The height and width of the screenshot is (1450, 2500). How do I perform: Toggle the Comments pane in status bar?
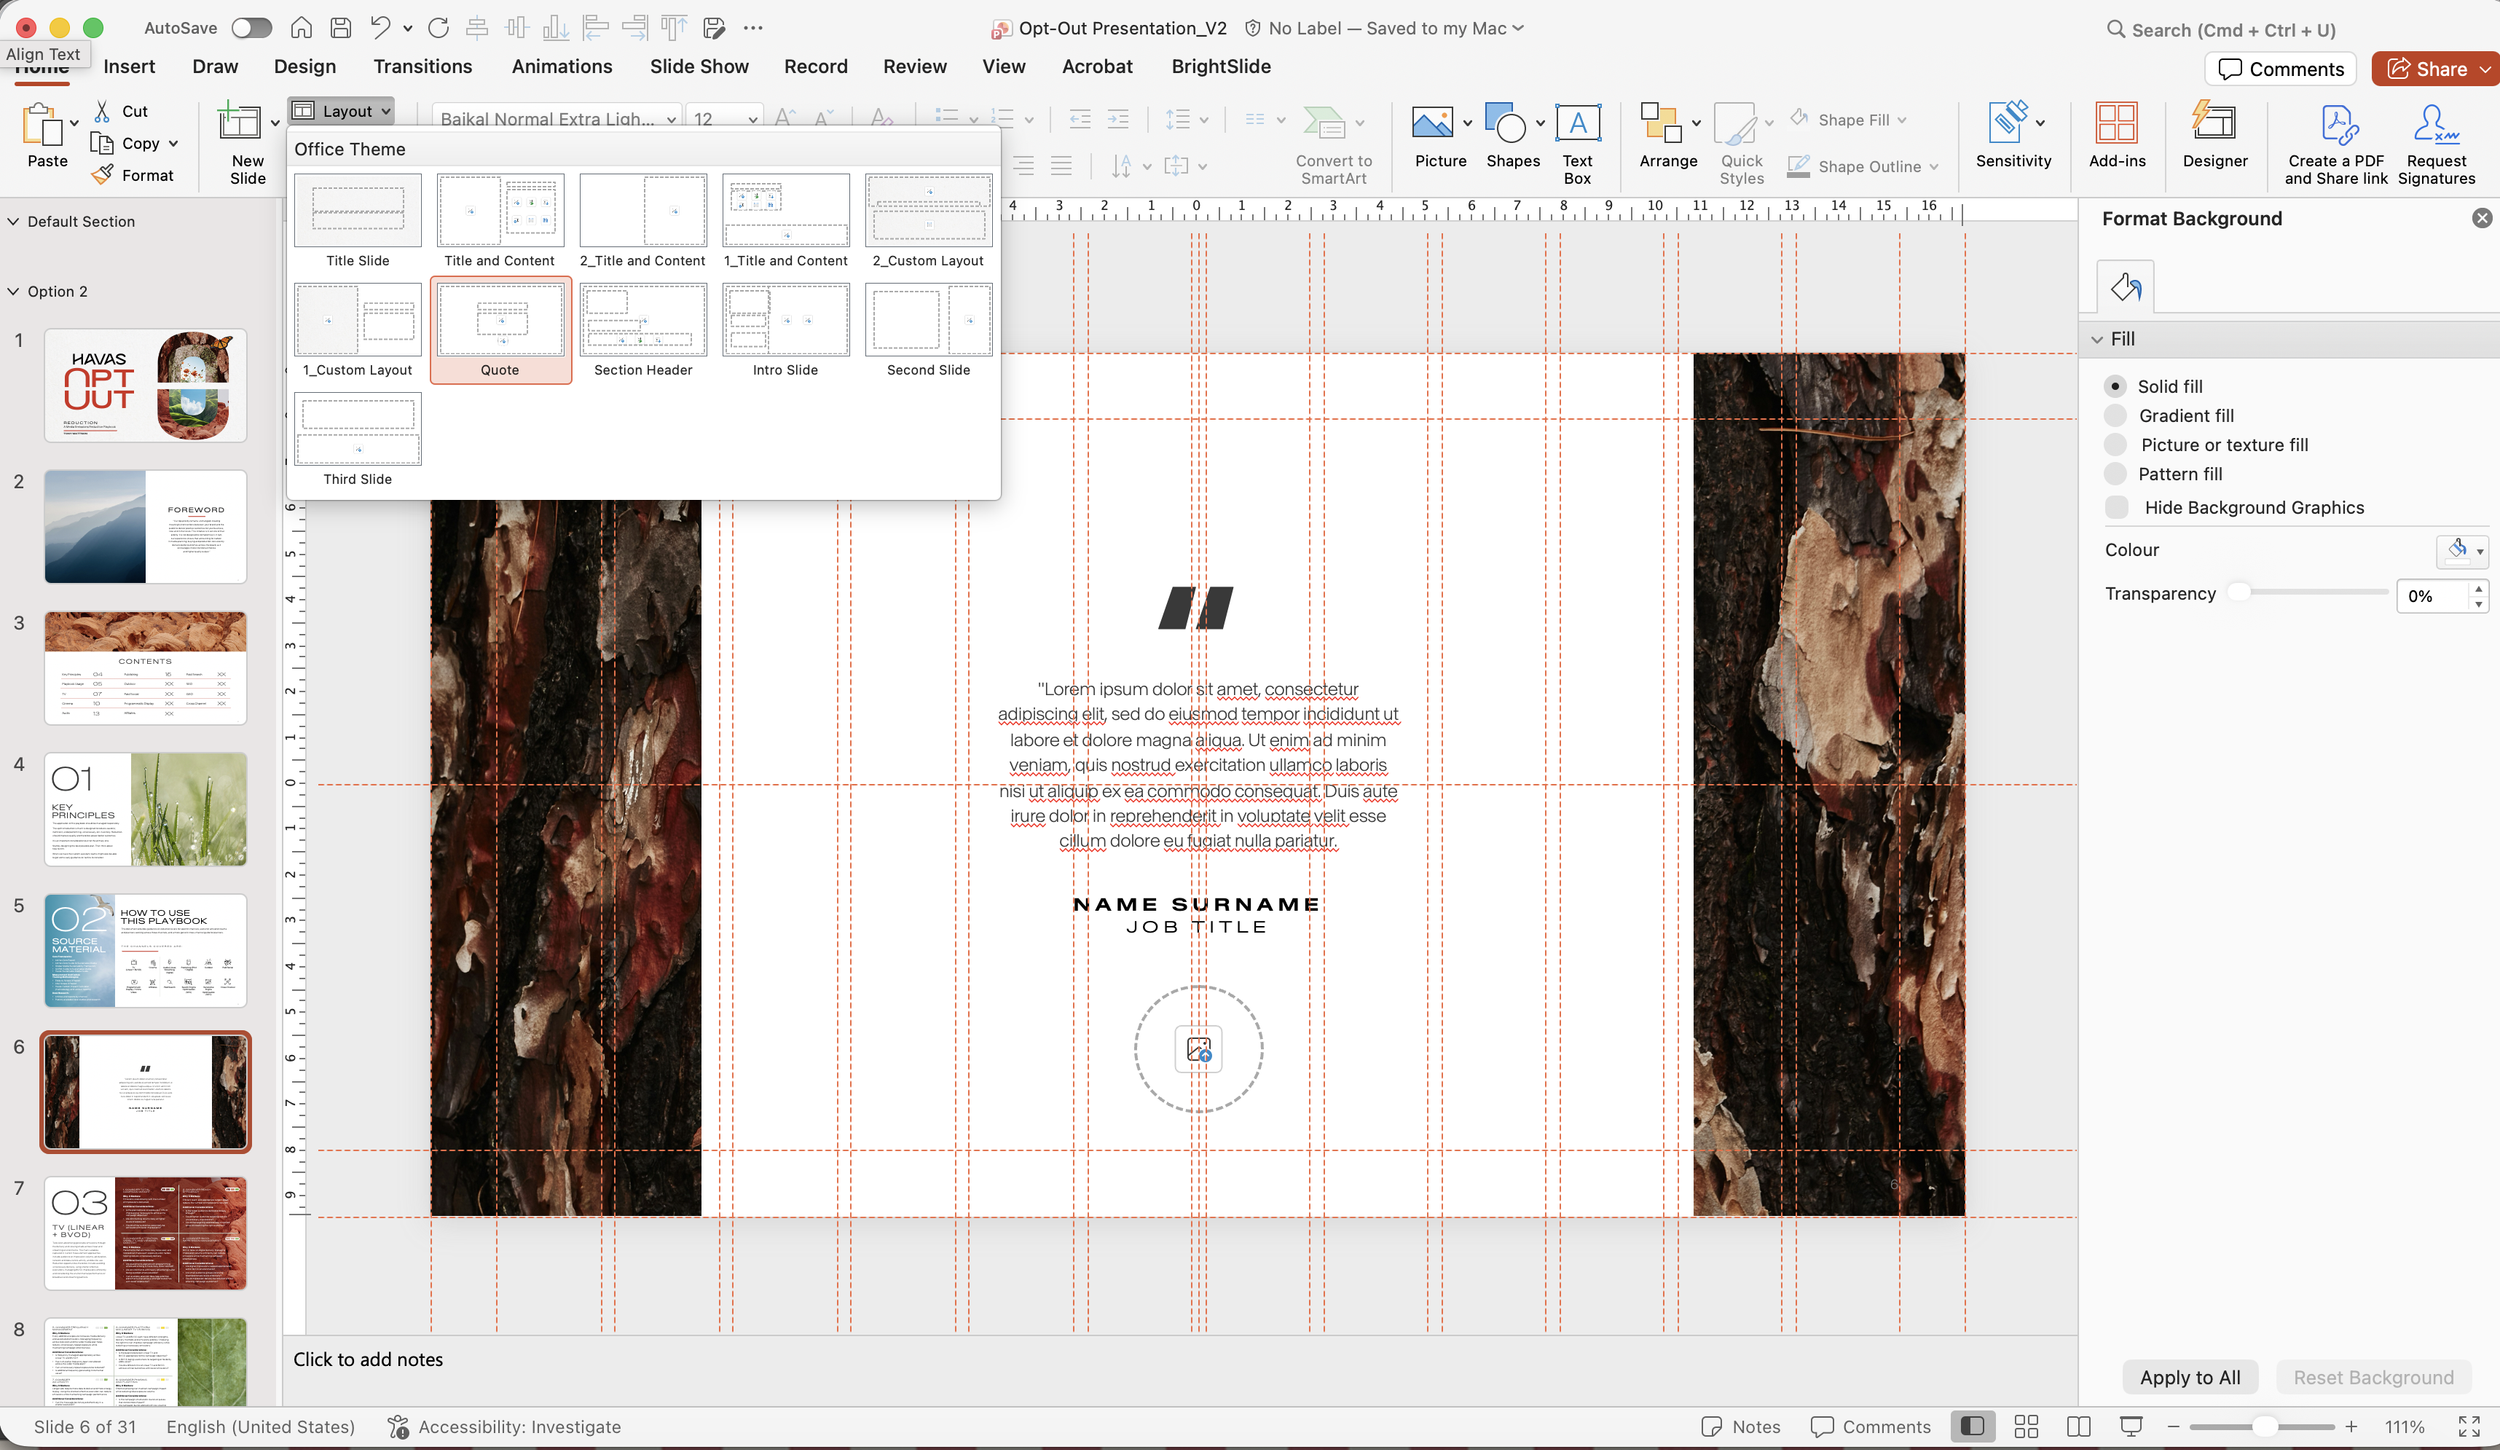[x=1870, y=1427]
